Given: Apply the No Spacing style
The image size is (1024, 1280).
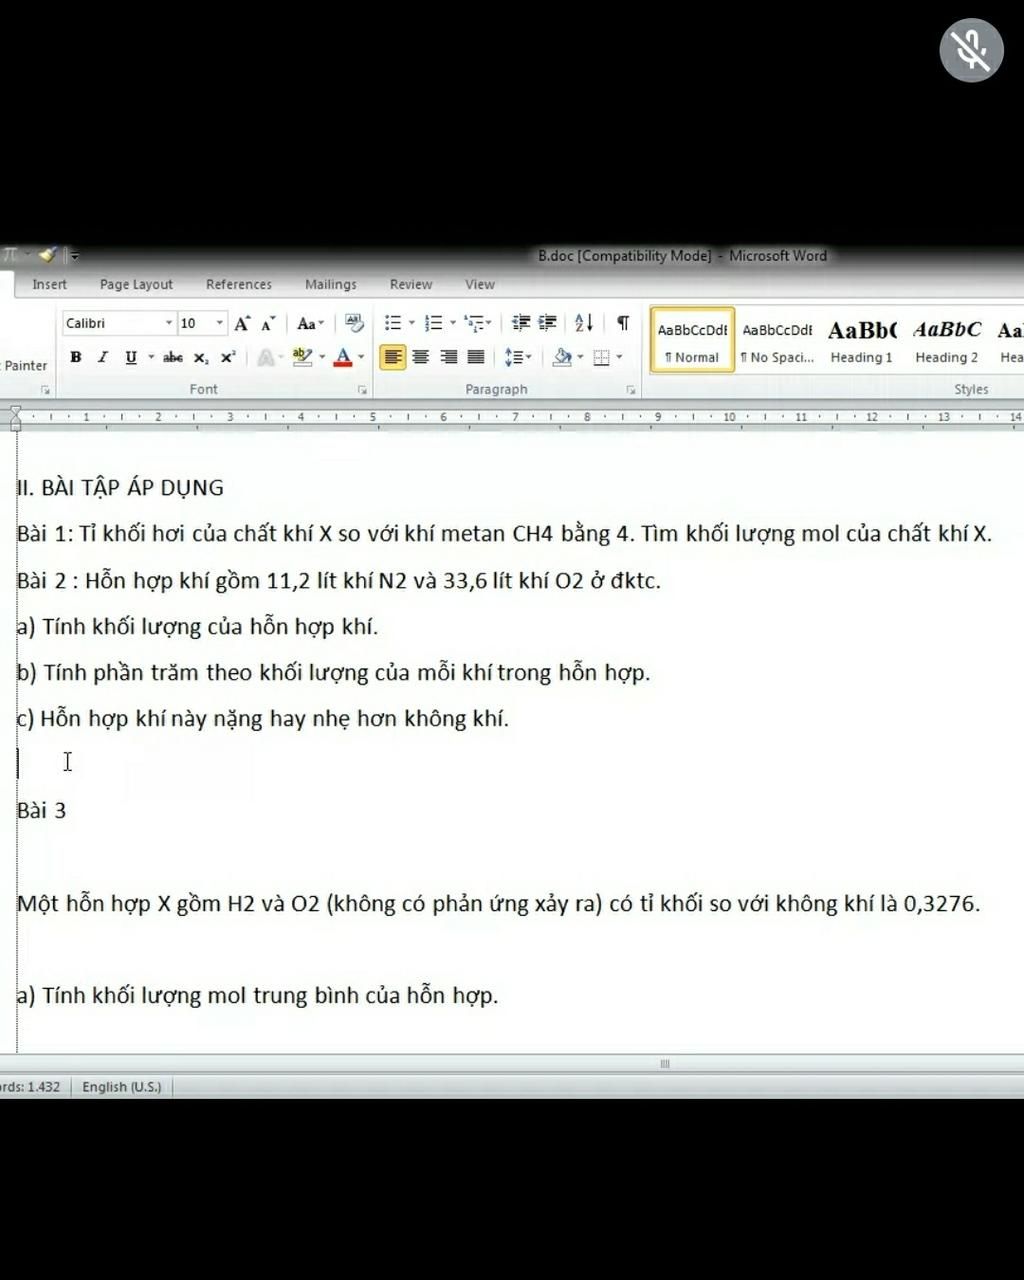Looking at the screenshot, I should click(777, 340).
